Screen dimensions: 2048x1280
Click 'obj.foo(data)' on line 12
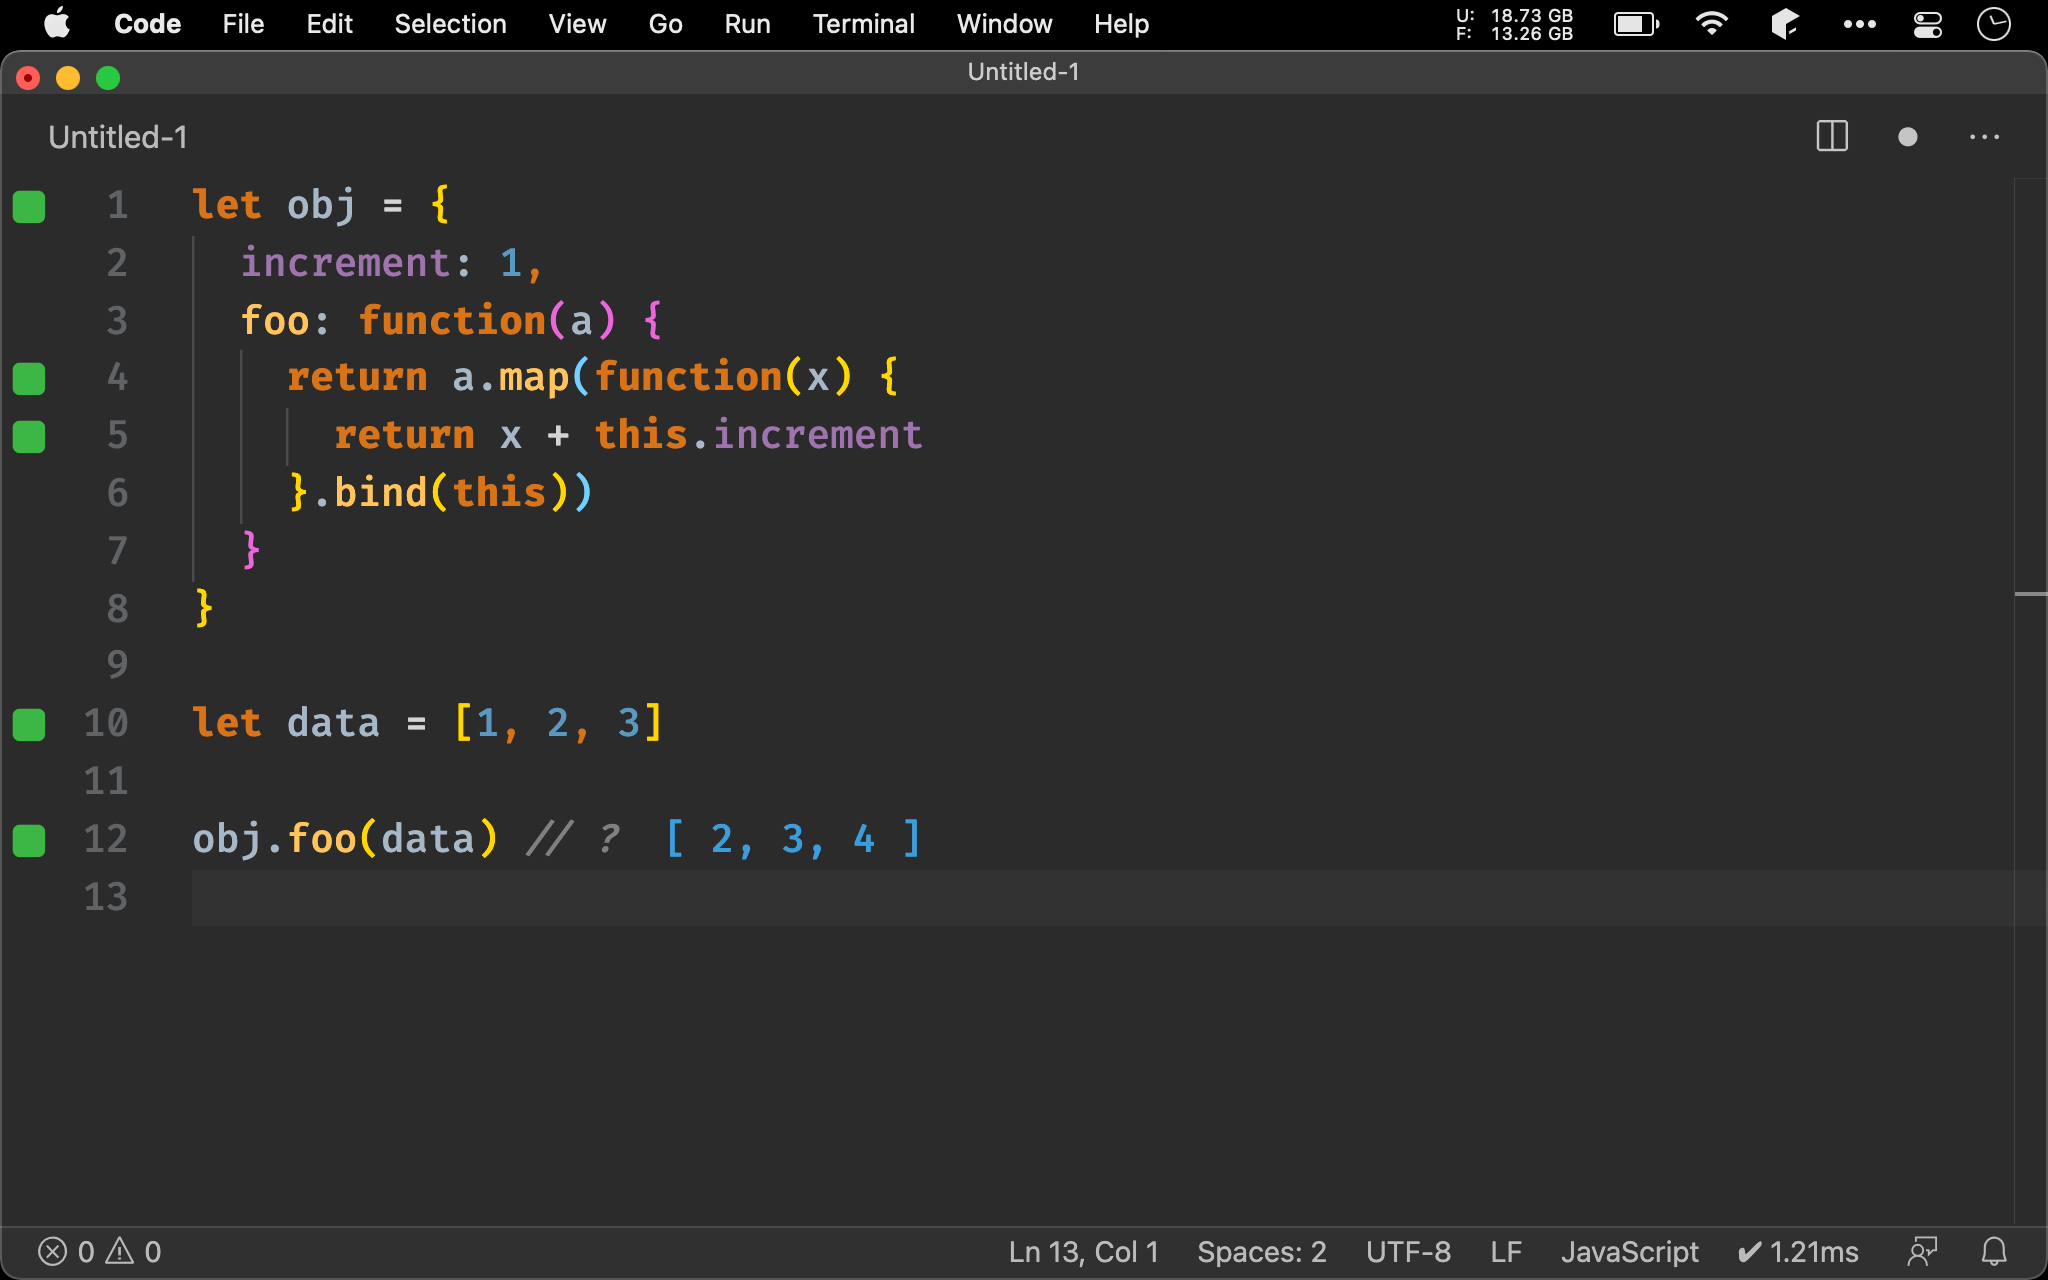345,839
